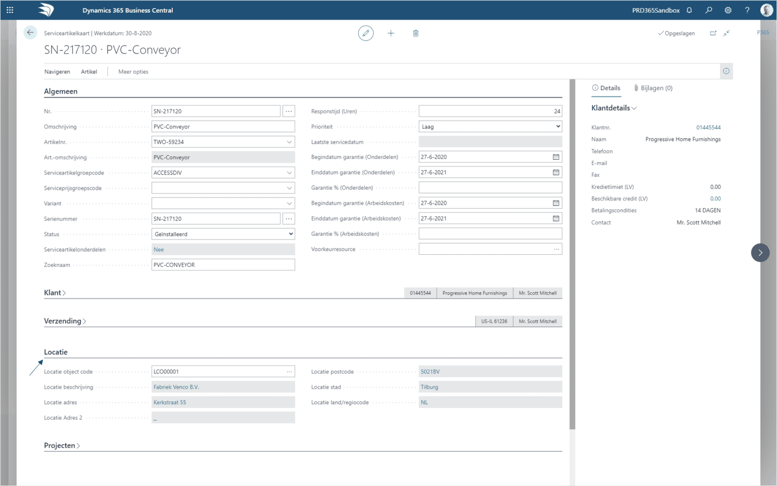Open the Prioriteit dropdown showing Laag
Screen dimensions: 777x486
click(x=491, y=126)
